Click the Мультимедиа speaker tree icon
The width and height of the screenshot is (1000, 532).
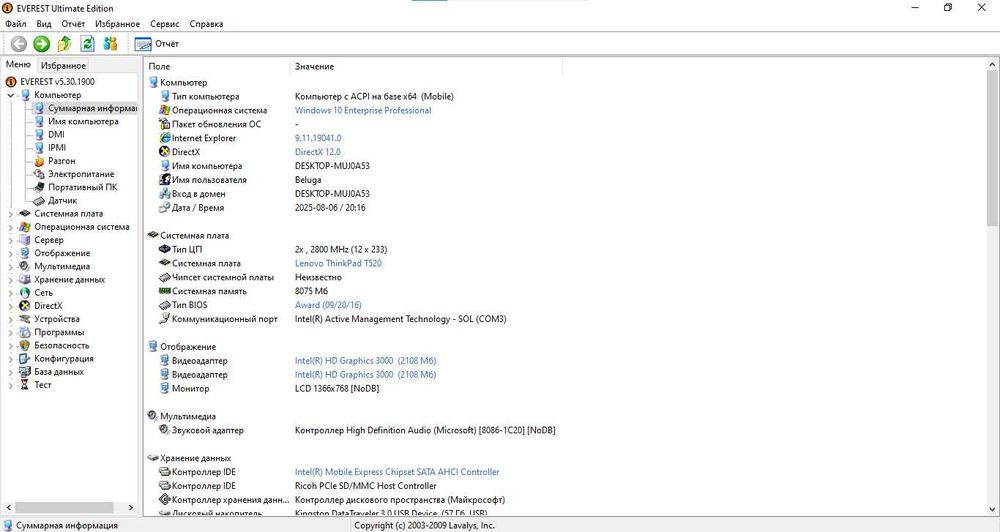click(25, 266)
